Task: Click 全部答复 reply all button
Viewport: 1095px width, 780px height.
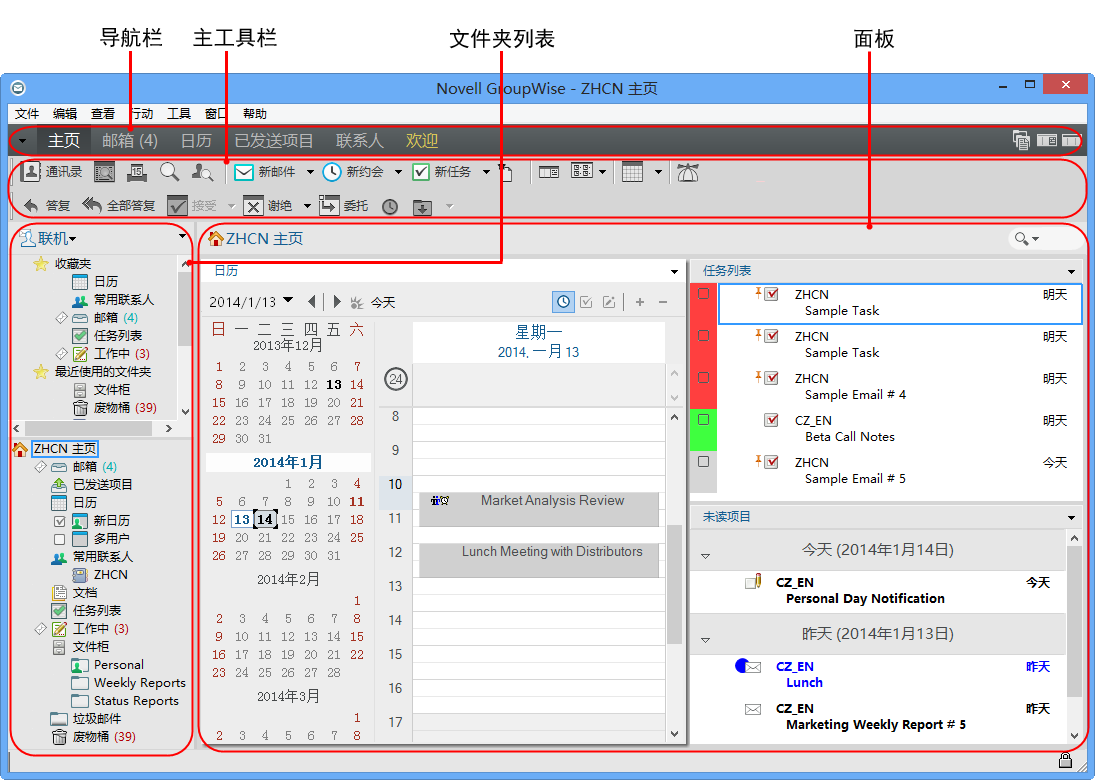Action: (x=118, y=205)
